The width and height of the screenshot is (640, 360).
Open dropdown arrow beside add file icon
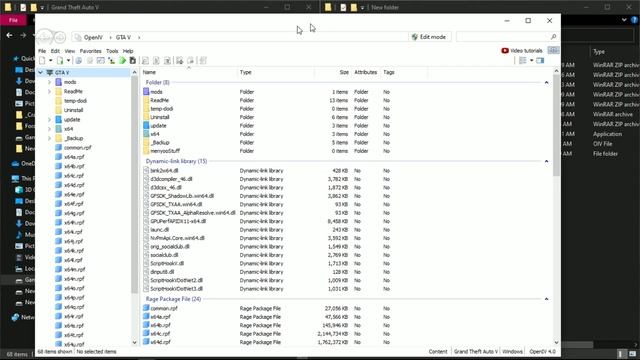pos(68,61)
